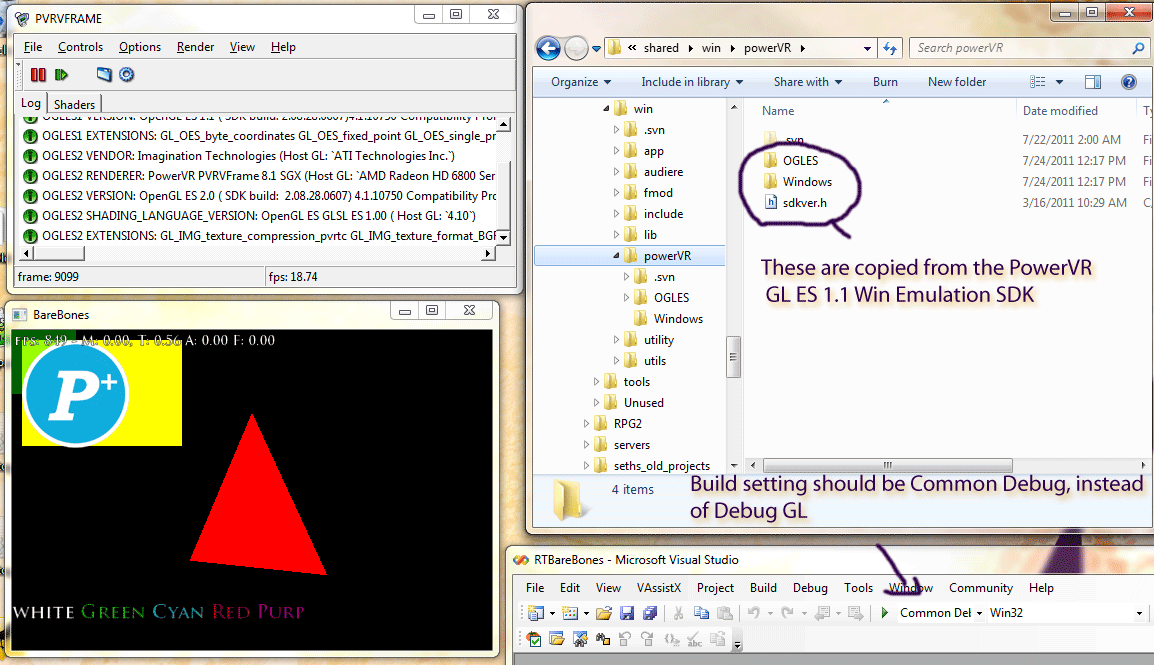This screenshot has width=1154, height=665.
Task: Toggle the Explorer preview pane
Action: click(1092, 82)
